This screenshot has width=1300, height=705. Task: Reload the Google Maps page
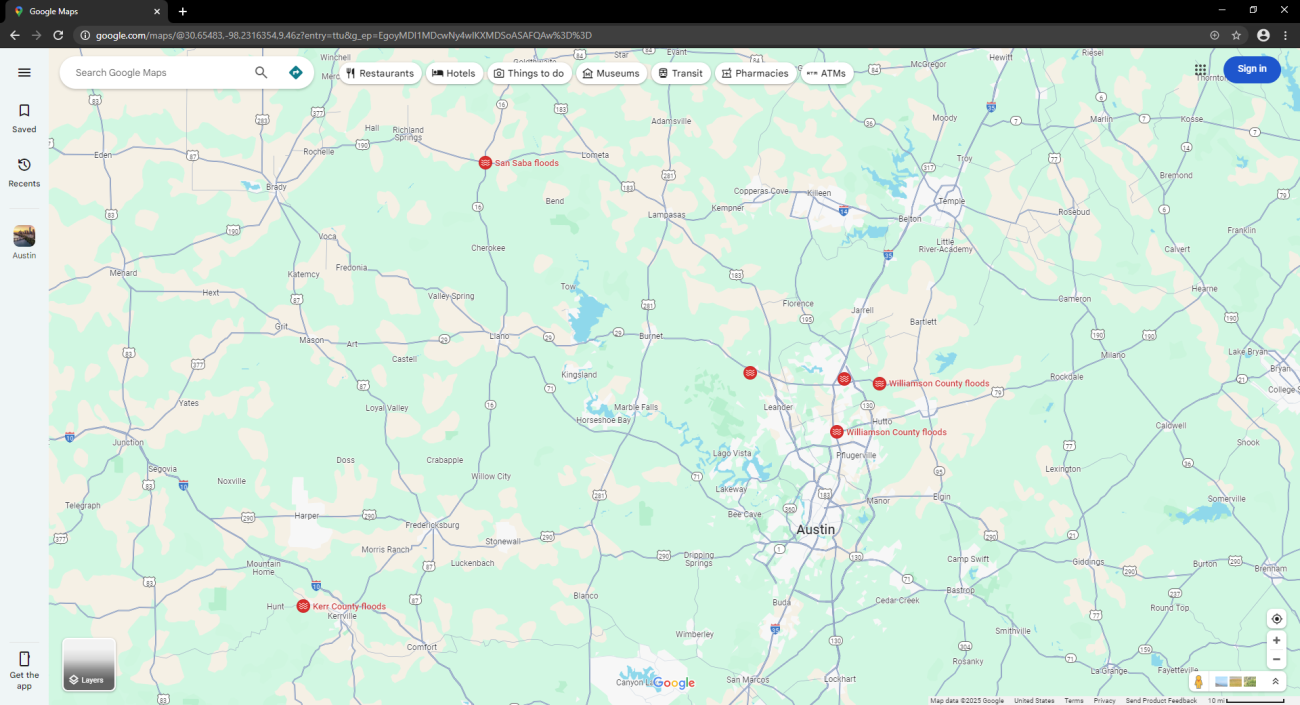point(58,35)
